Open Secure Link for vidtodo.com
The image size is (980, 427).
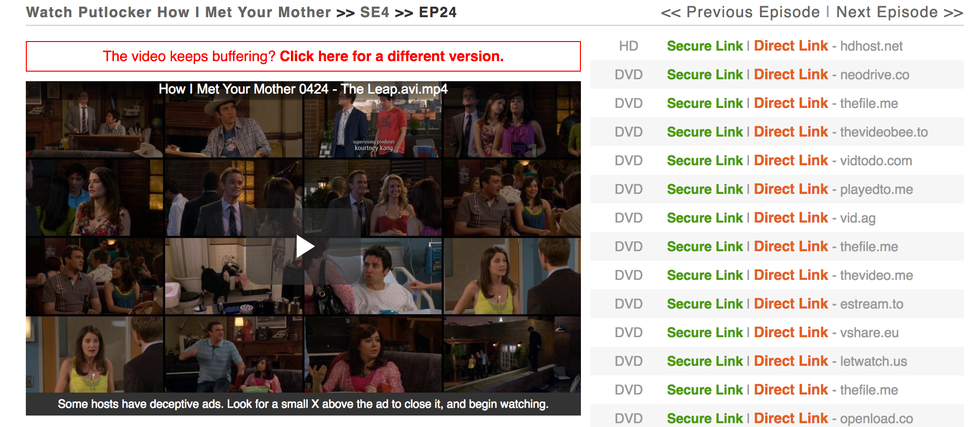[x=705, y=161]
